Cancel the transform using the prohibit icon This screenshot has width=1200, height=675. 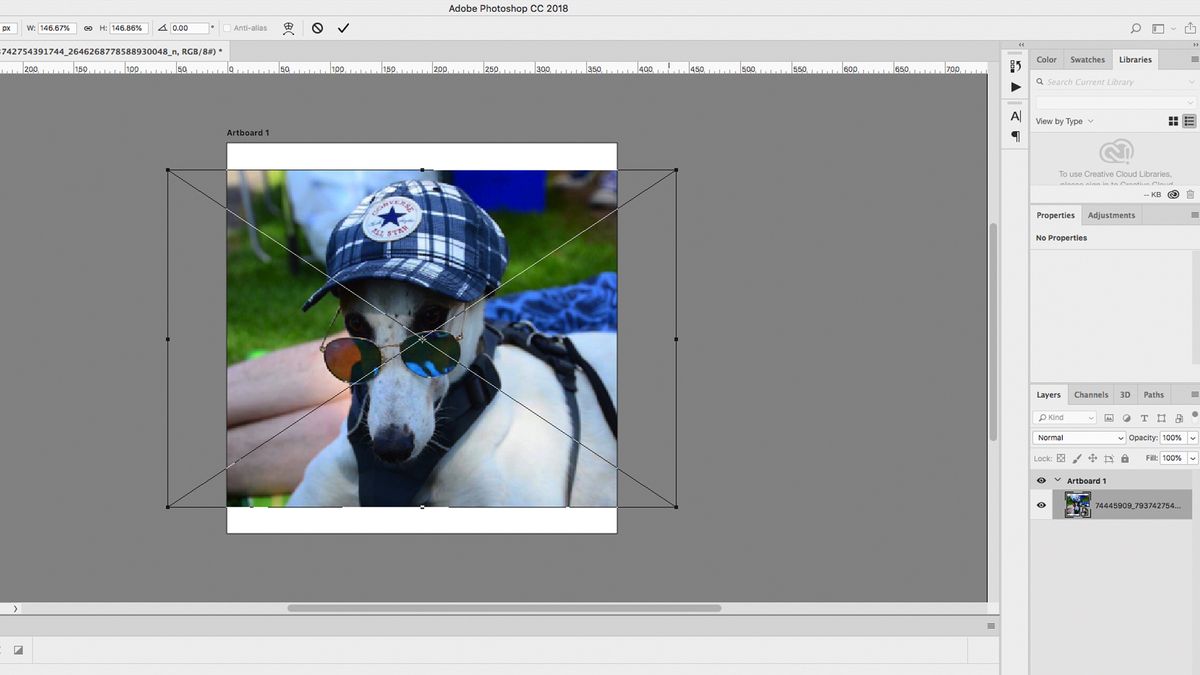point(317,28)
